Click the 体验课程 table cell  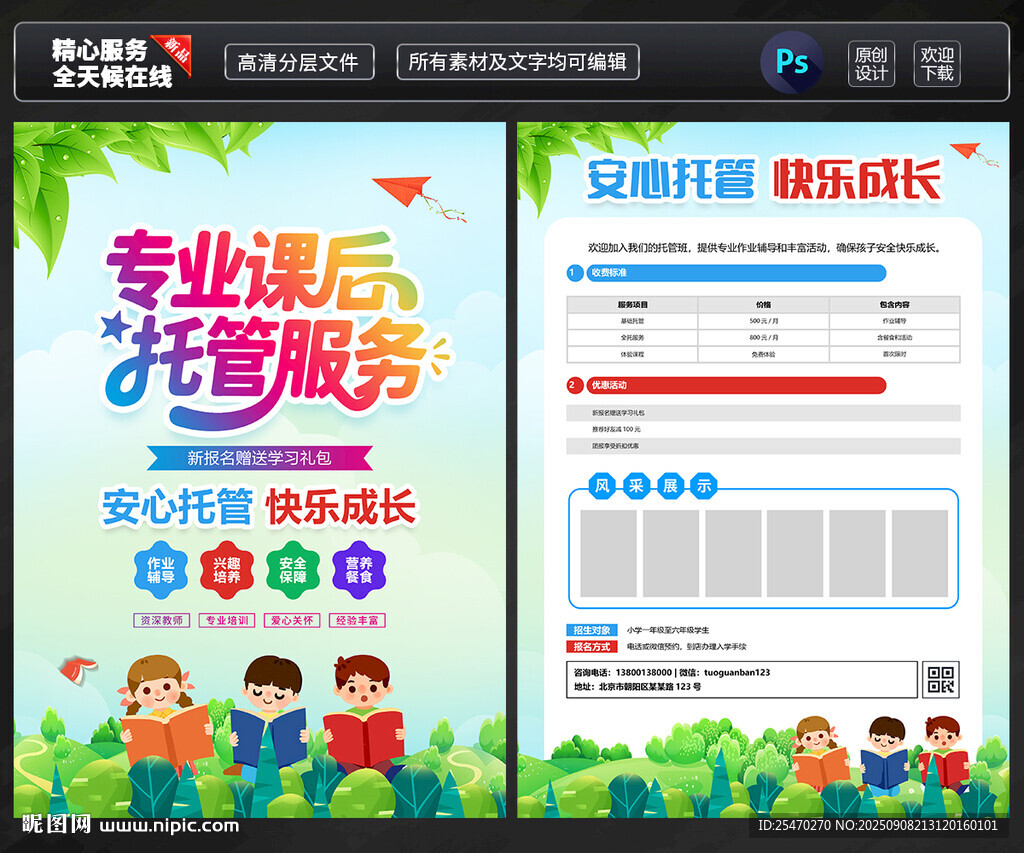(632, 354)
